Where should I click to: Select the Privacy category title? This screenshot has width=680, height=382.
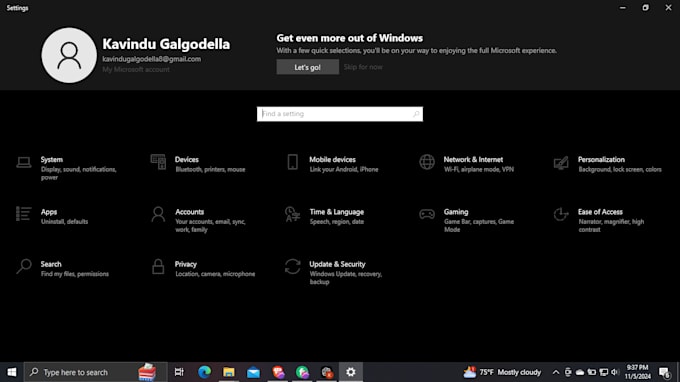coord(186,264)
